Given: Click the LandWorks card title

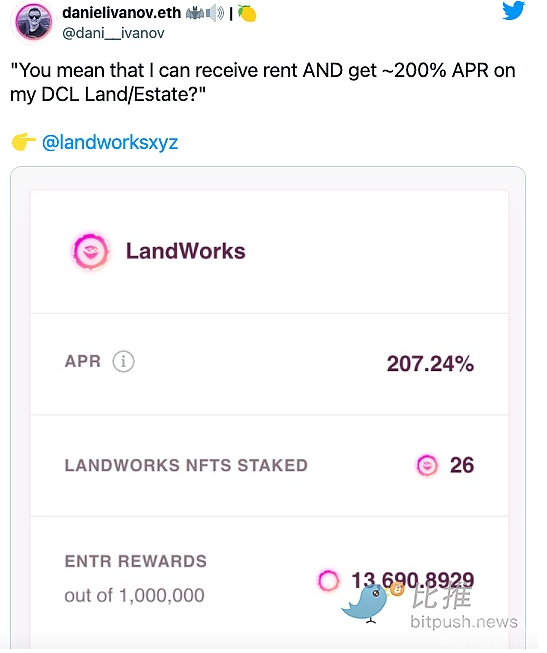Looking at the screenshot, I should 186,251.
